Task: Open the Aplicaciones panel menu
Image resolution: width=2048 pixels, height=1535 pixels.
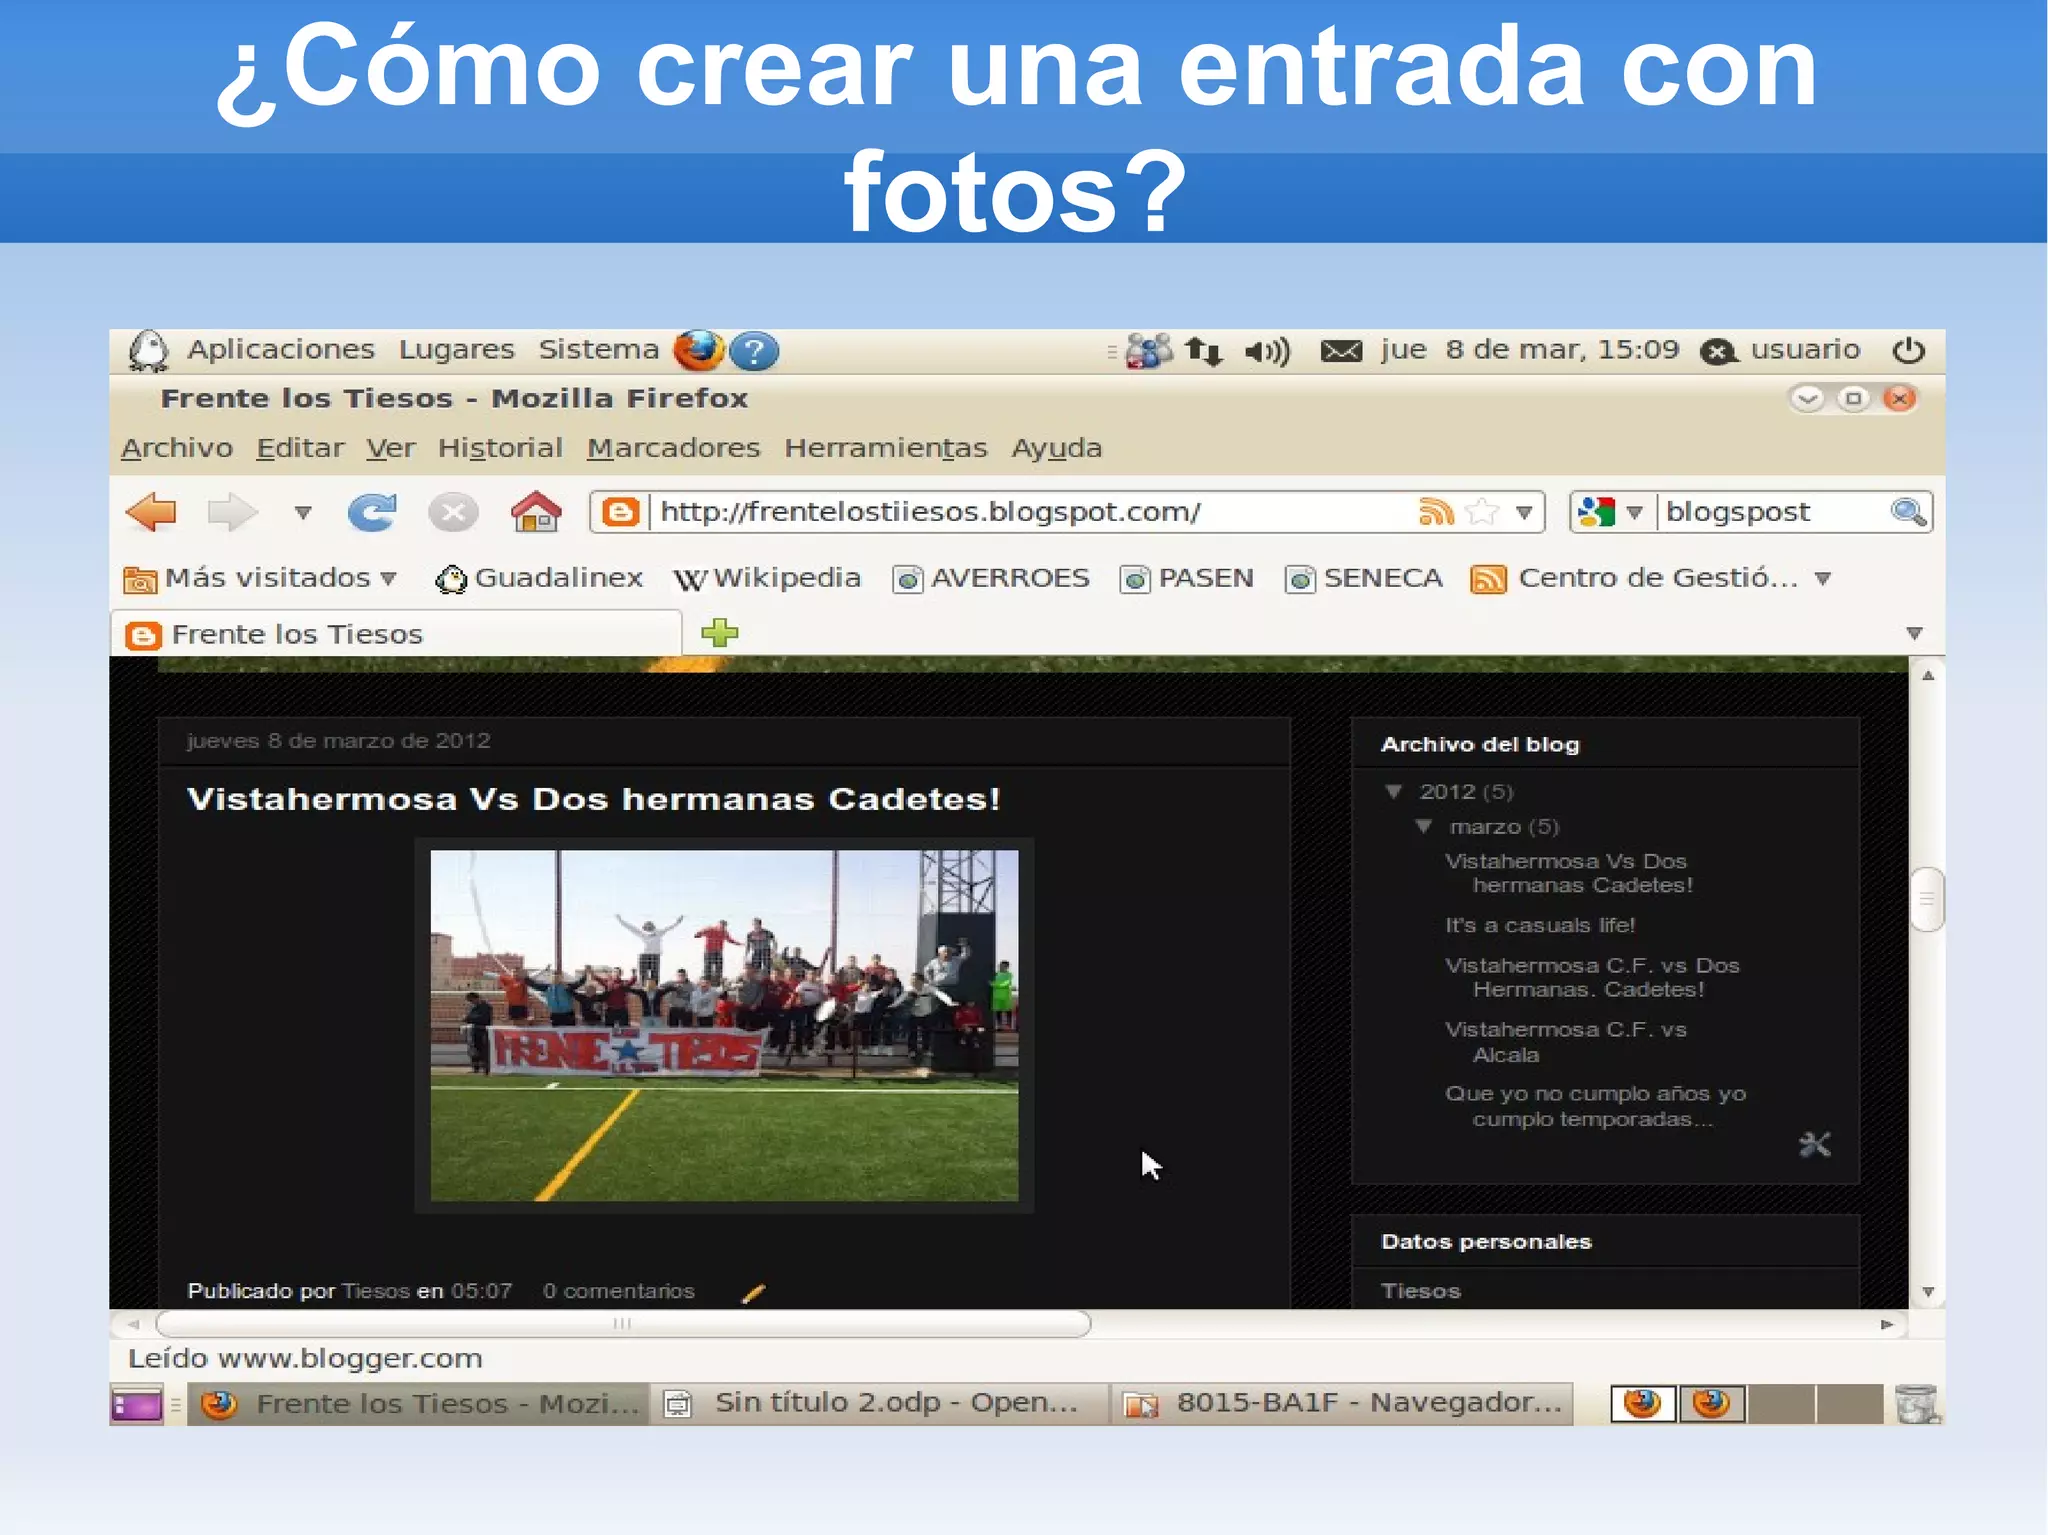Action: click(x=281, y=349)
